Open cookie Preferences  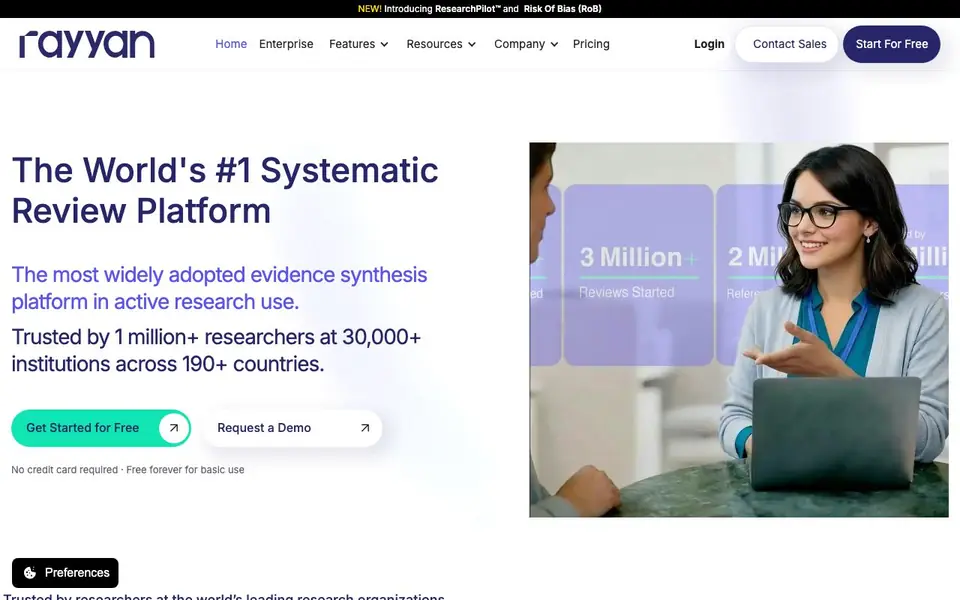[65, 572]
